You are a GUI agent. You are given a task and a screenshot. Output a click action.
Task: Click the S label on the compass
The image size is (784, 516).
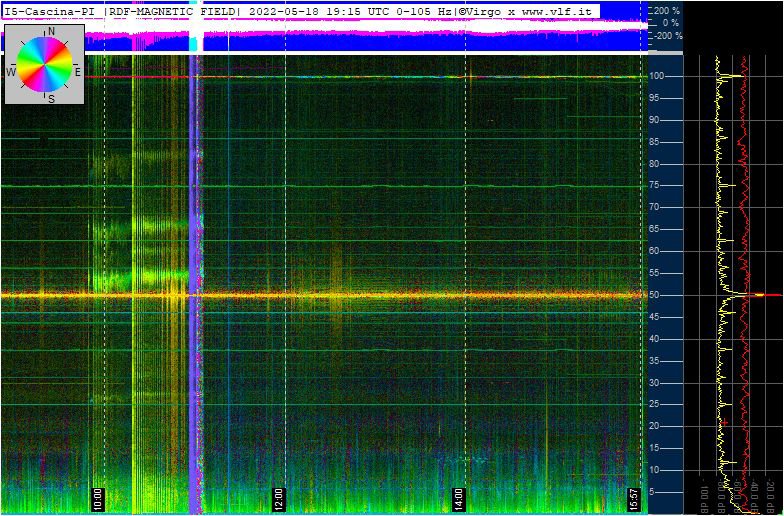click(51, 98)
